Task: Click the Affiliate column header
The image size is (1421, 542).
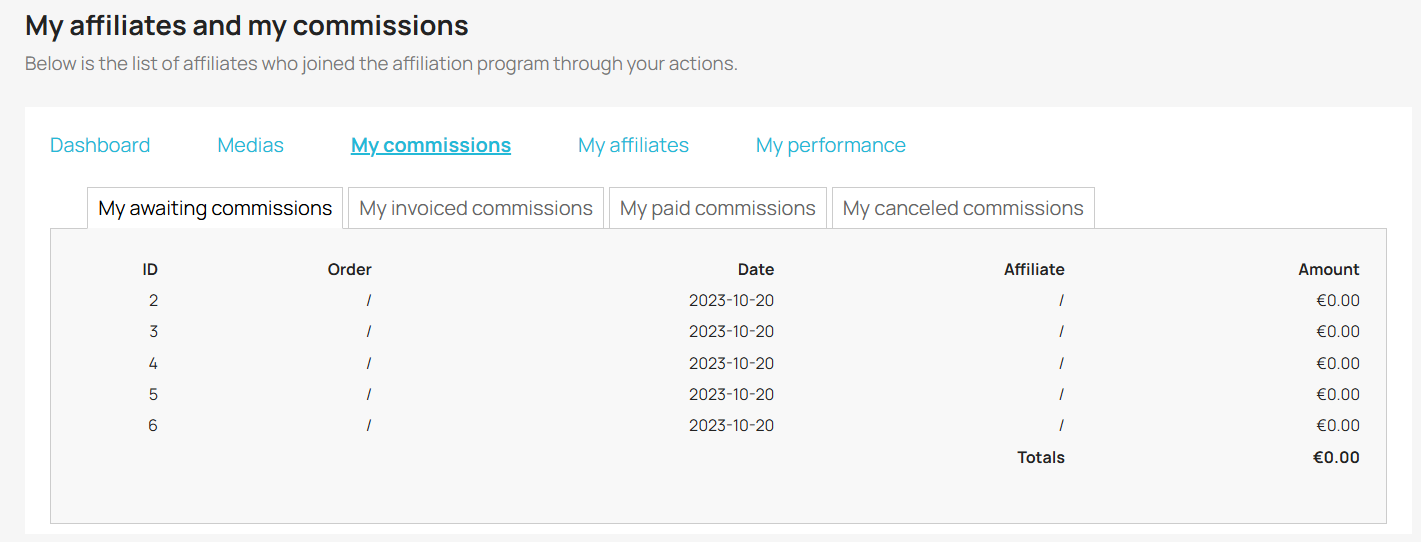Action: (1034, 269)
